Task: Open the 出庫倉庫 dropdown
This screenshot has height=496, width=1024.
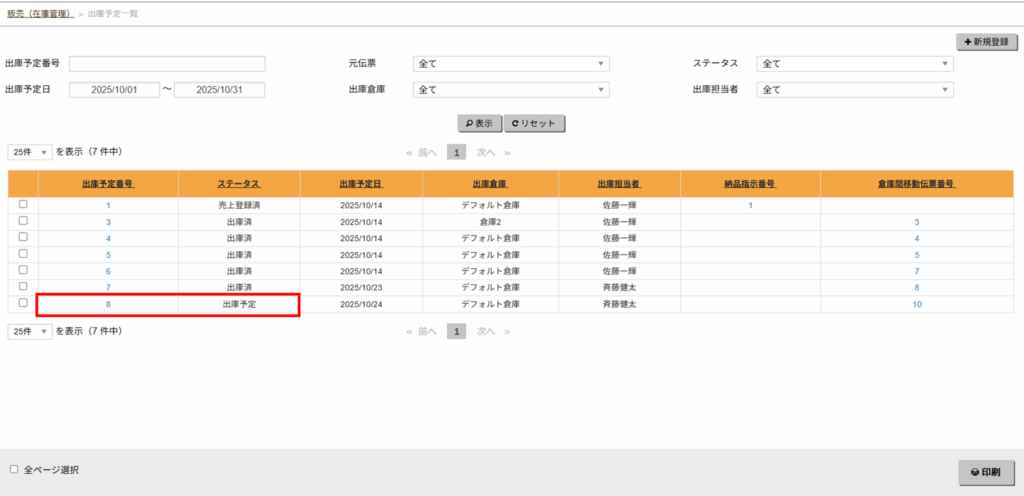Action: point(510,90)
